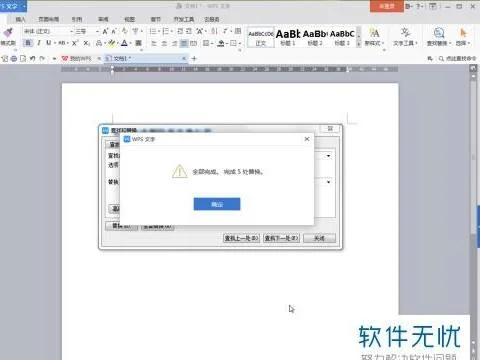Click the character shading icon

pos(138,43)
